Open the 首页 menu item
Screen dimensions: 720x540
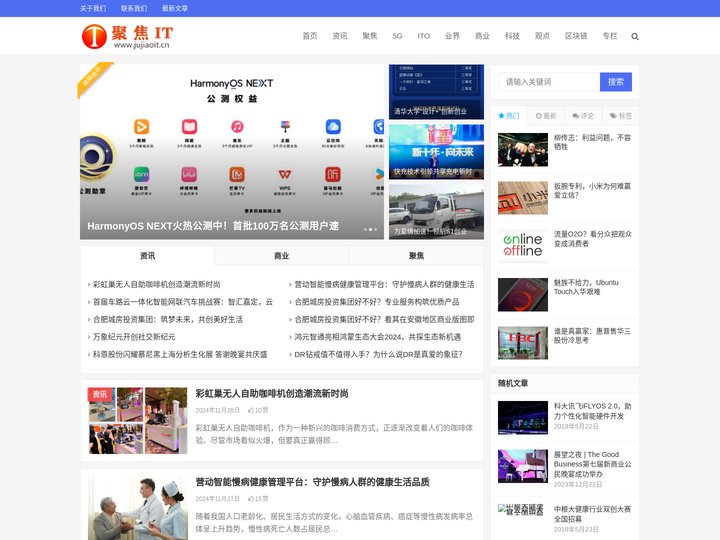point(309,36)
